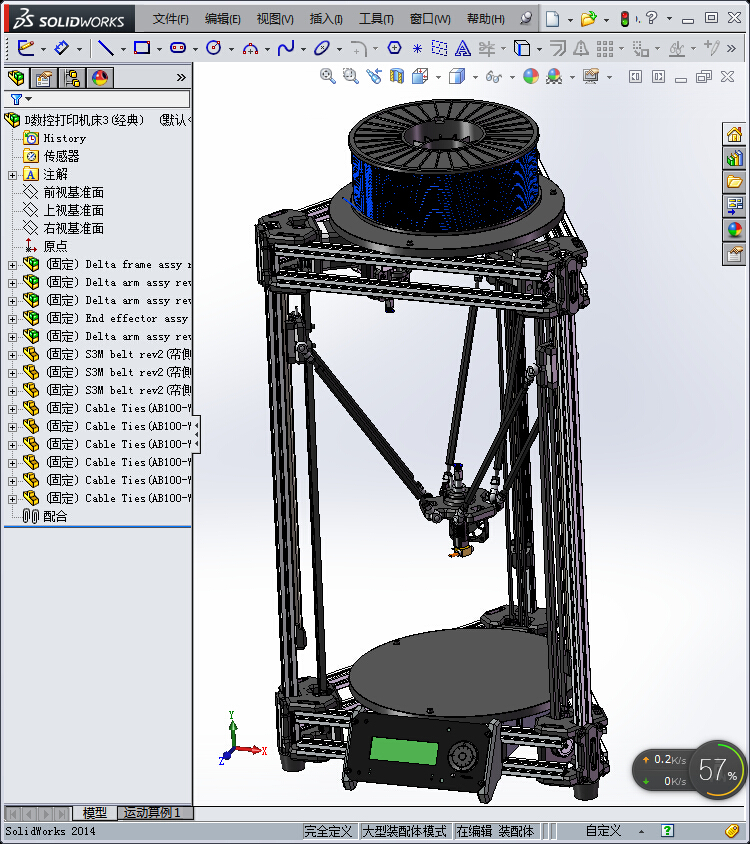Select the 原点 origin item
Screen dimensions: 750x844
click(55, 247)
